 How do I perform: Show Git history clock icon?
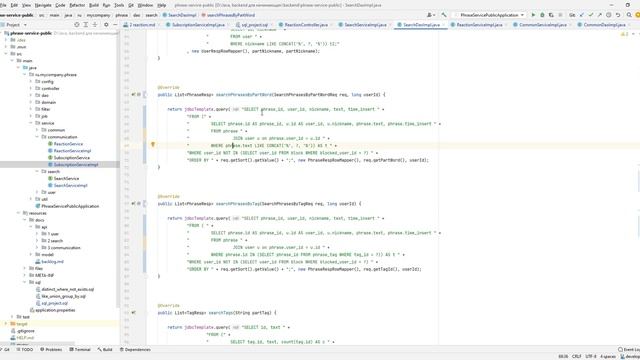pyautogui.click(x=609, y=15)
